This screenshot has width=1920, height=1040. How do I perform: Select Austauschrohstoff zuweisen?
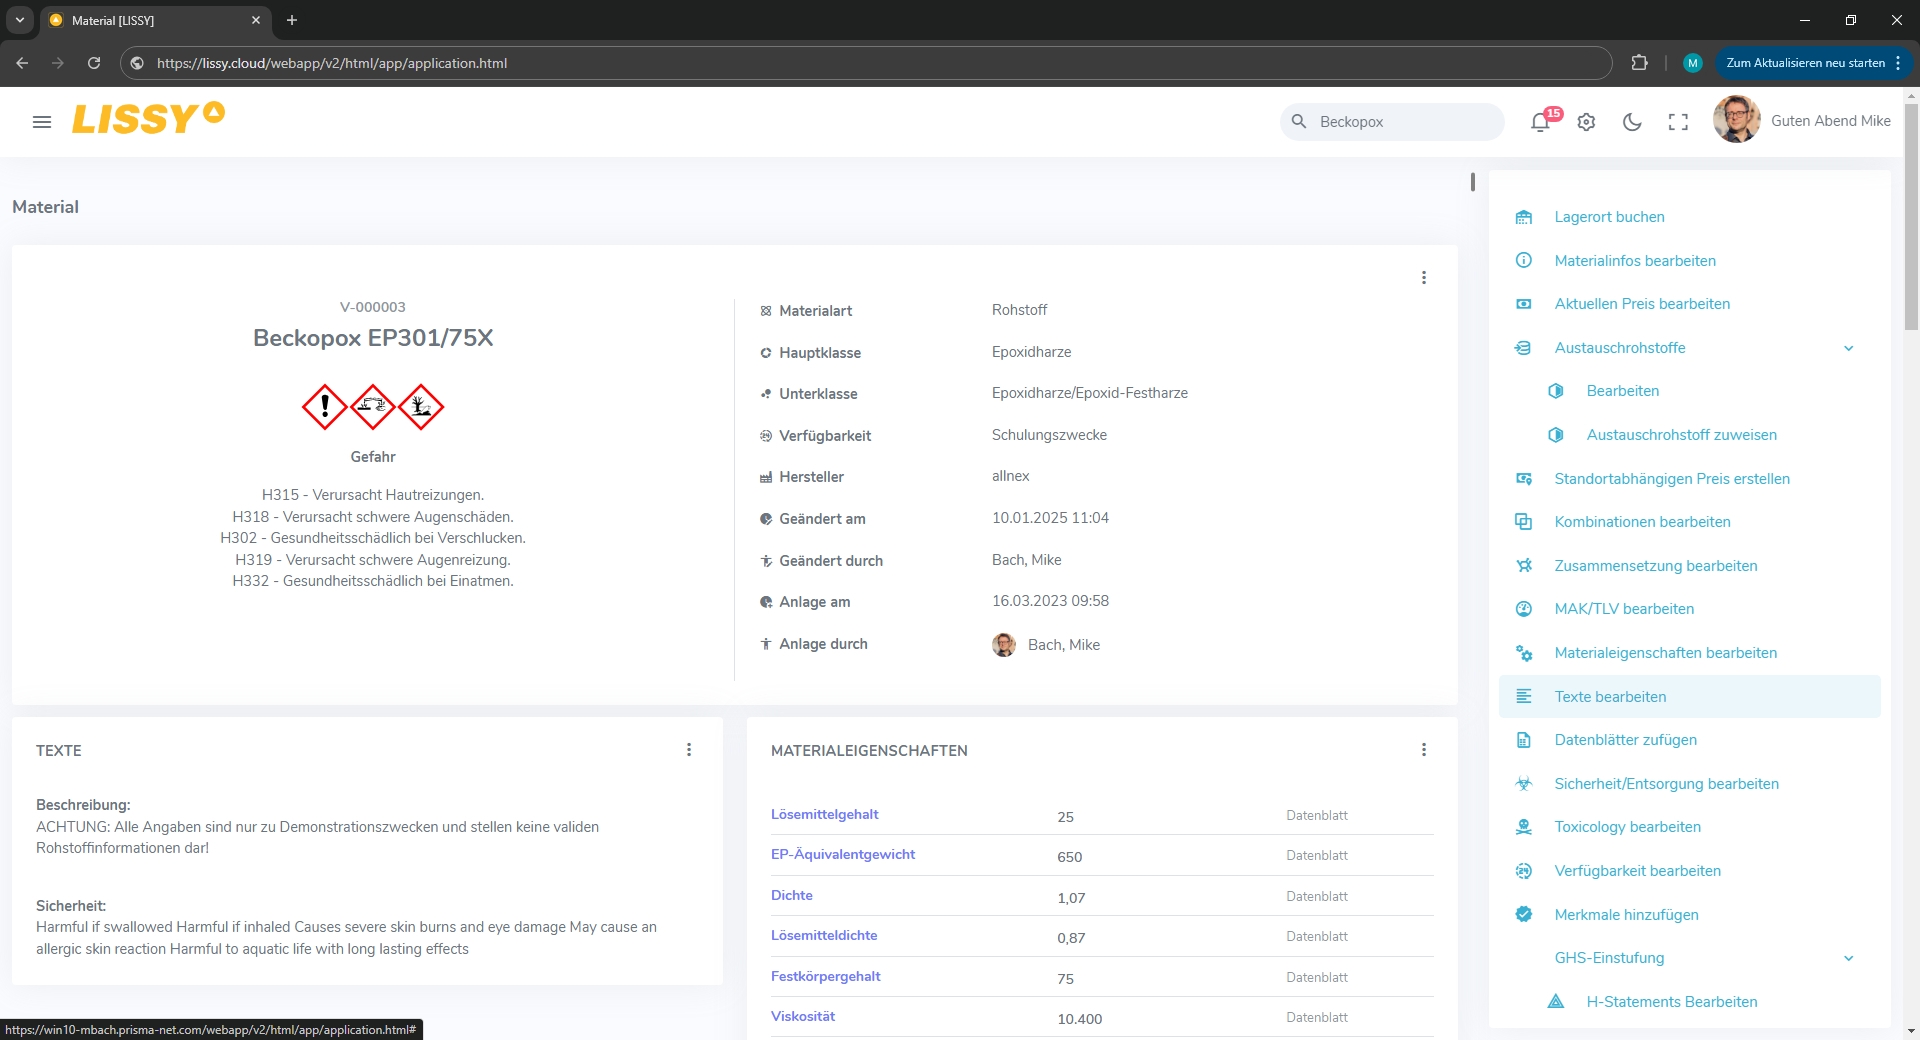(x=1681, y=435)
